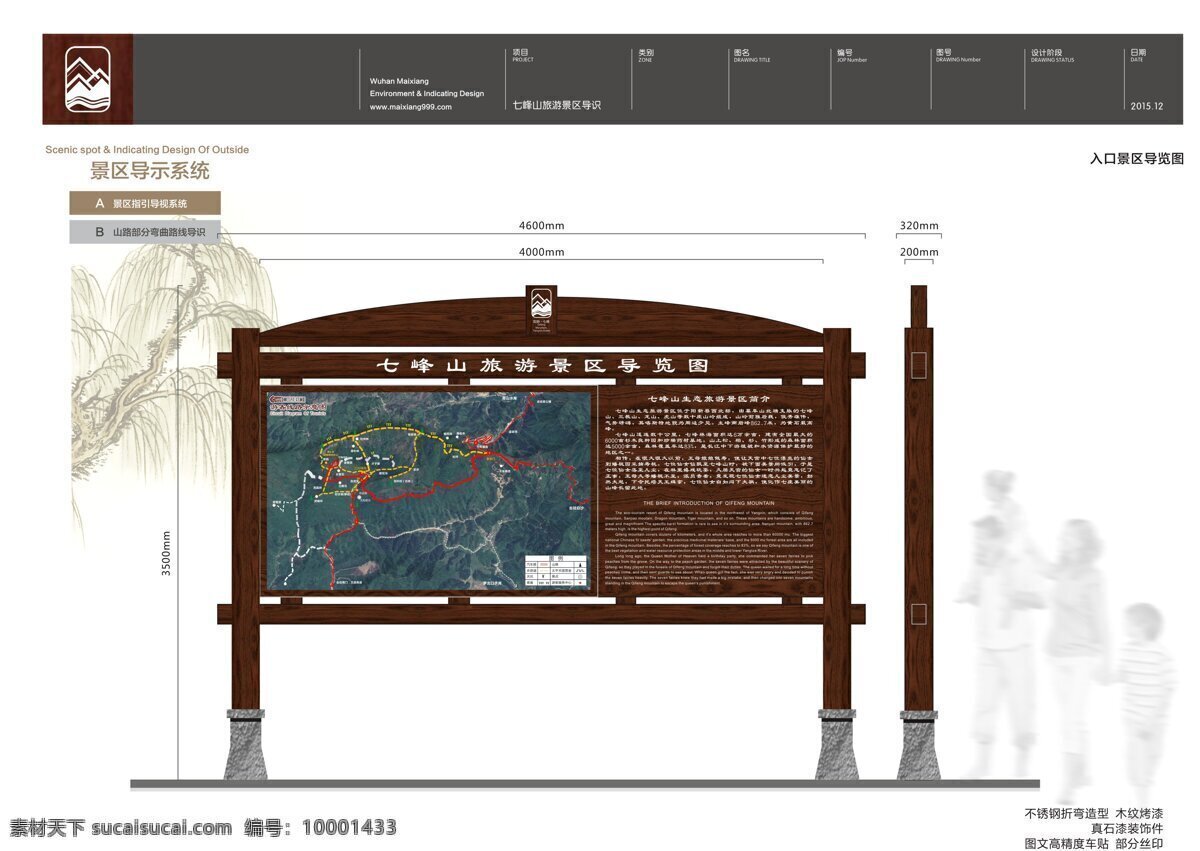Click the map legend box on the trail map
The image size is (1200, 851).
click(554, 571)
